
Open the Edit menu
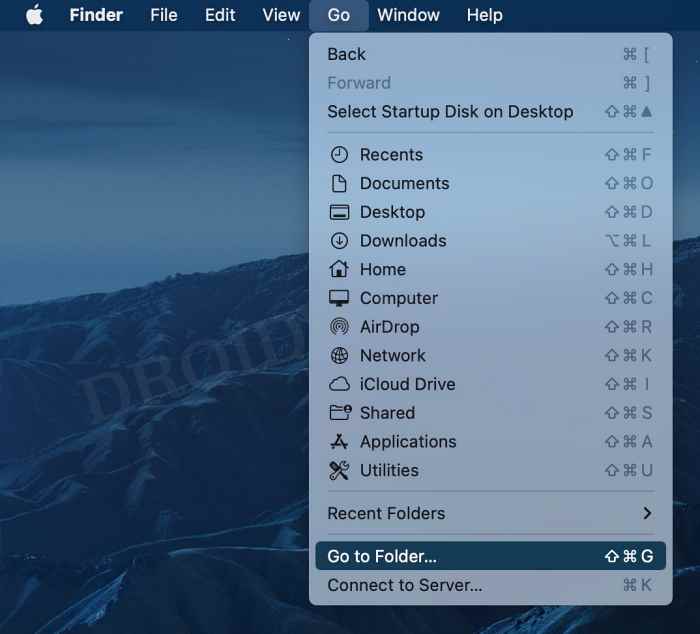point(220,15)
